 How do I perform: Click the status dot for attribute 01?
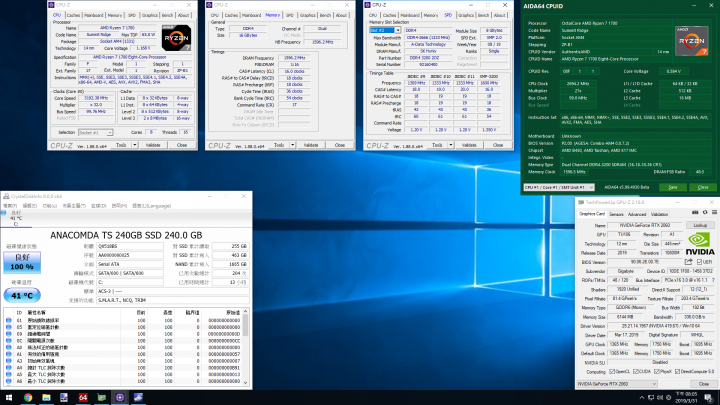point(8,320)
